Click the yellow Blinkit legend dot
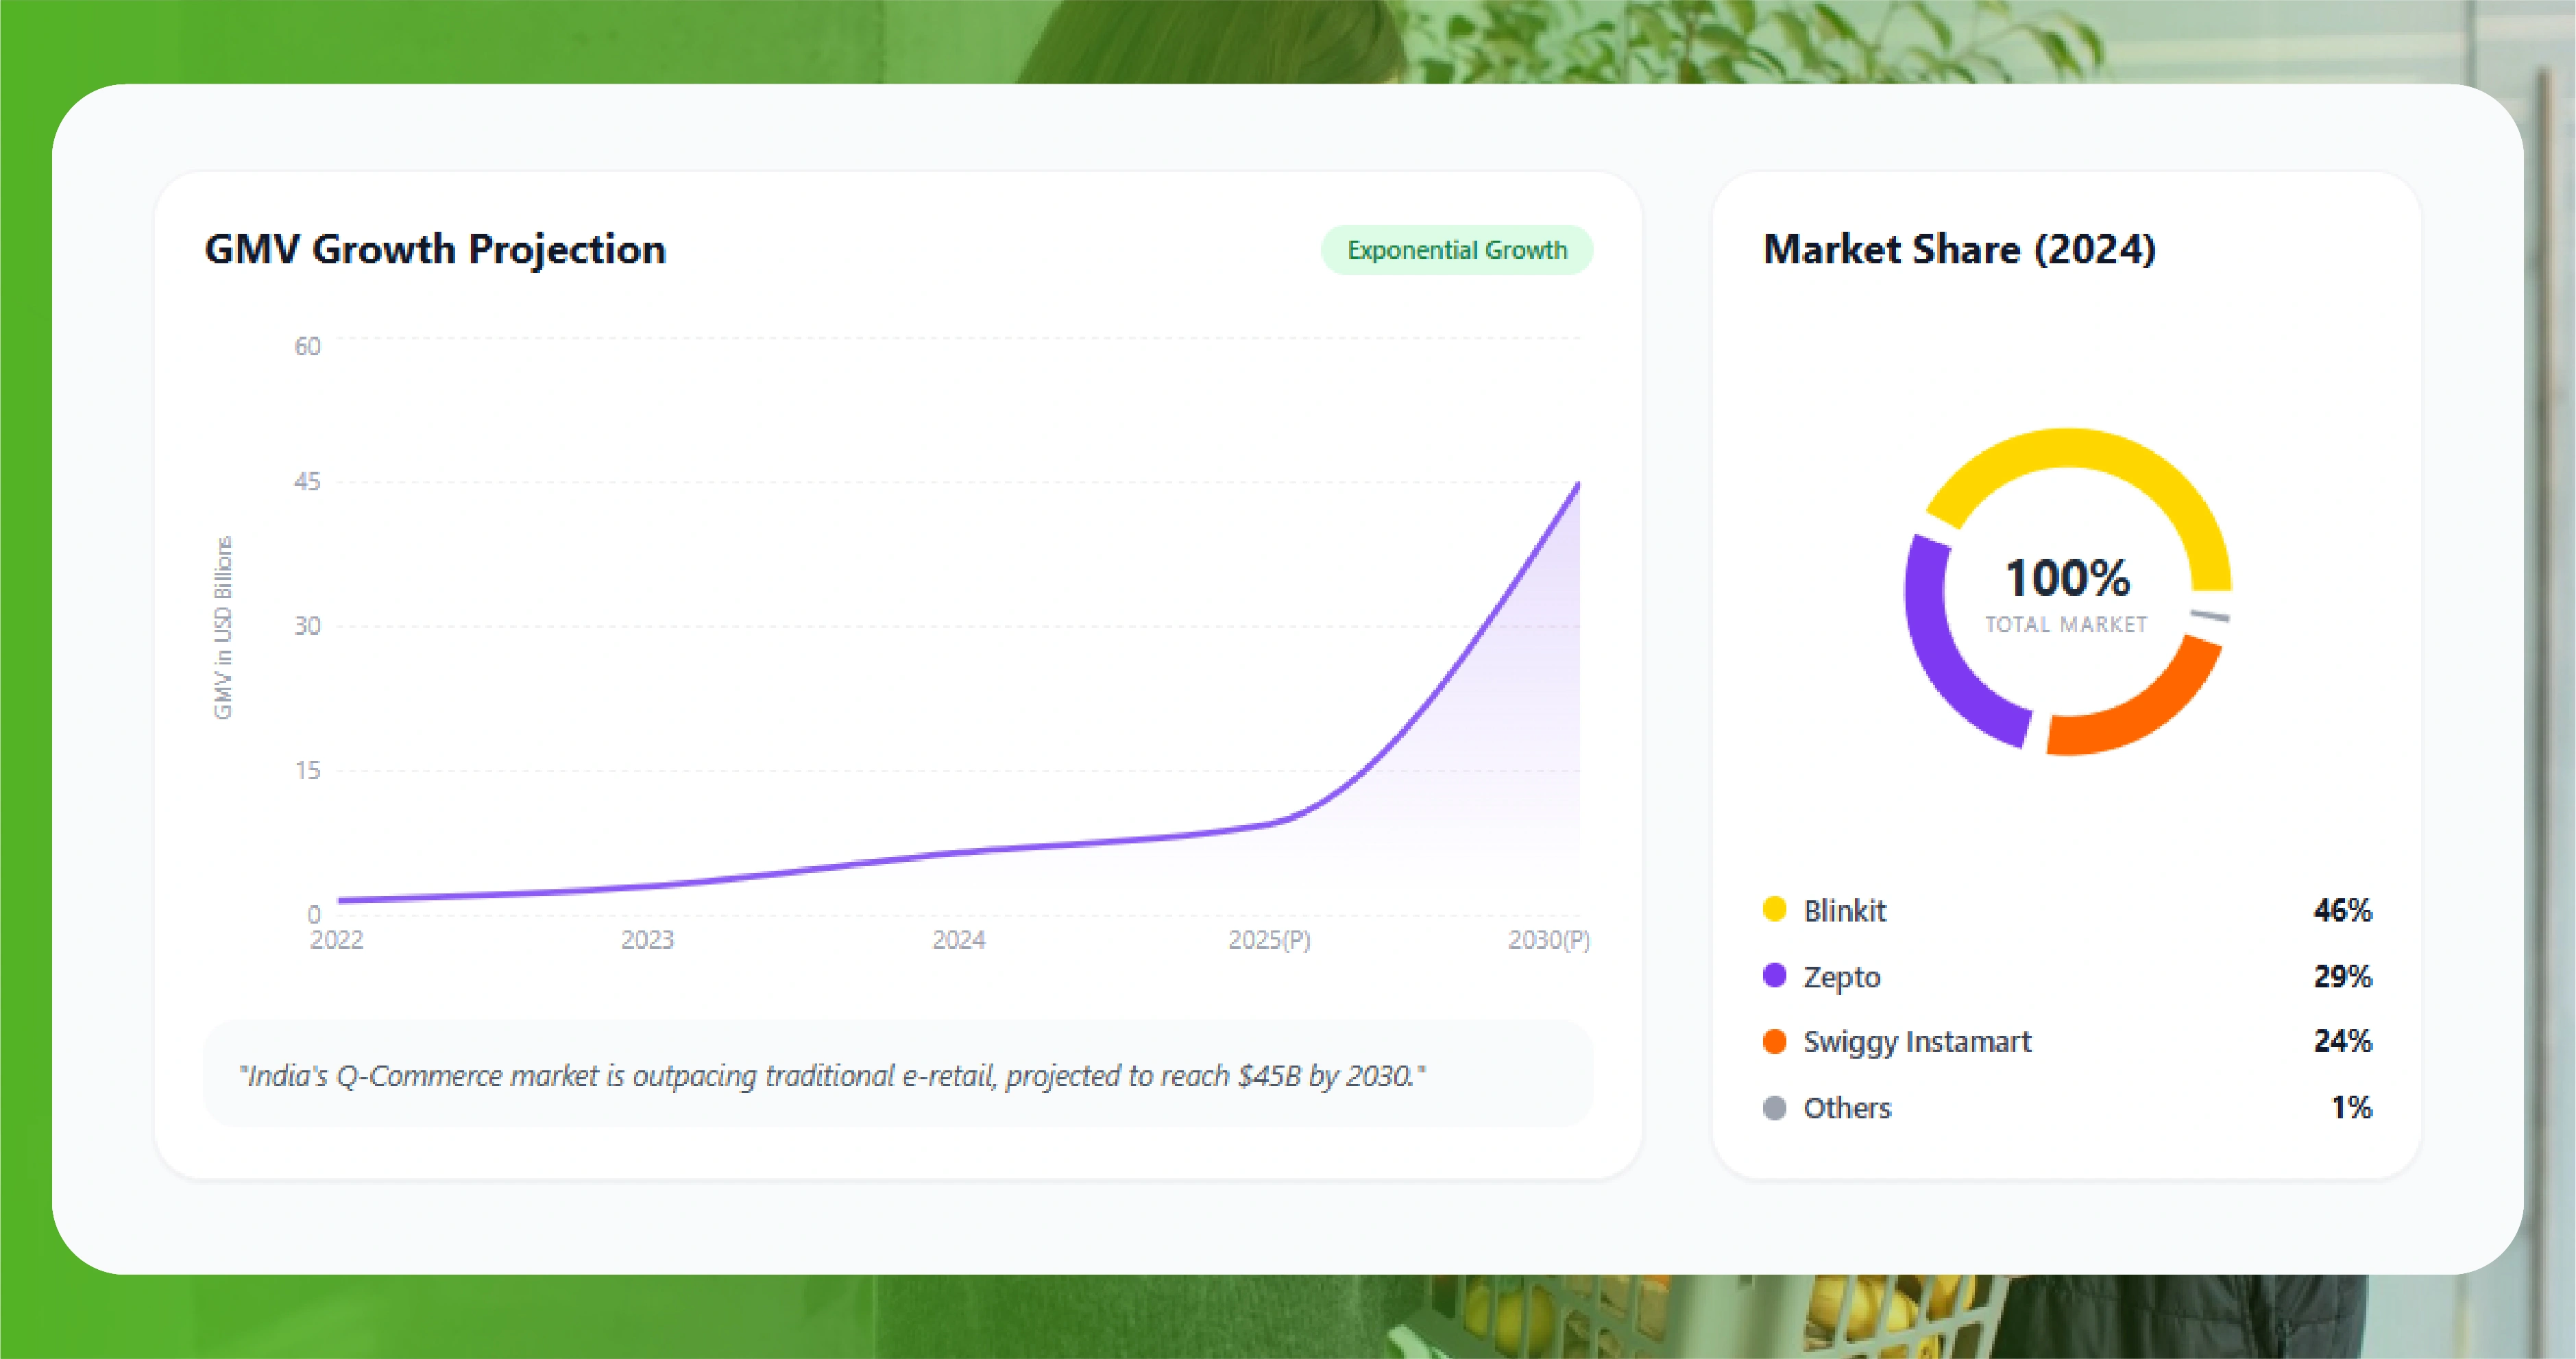The width and height of the screenshot is (2576, 1359). [x=1774, y=909]
